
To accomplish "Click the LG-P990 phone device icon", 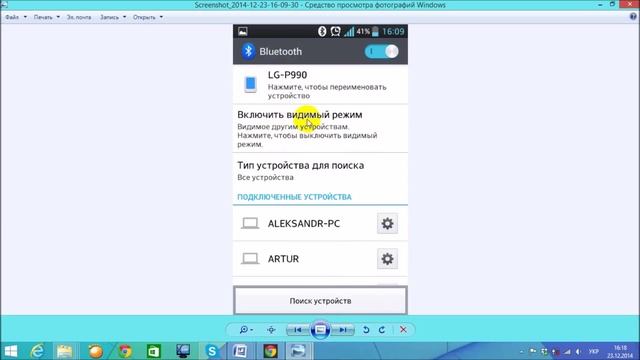I will coord(251,84).
